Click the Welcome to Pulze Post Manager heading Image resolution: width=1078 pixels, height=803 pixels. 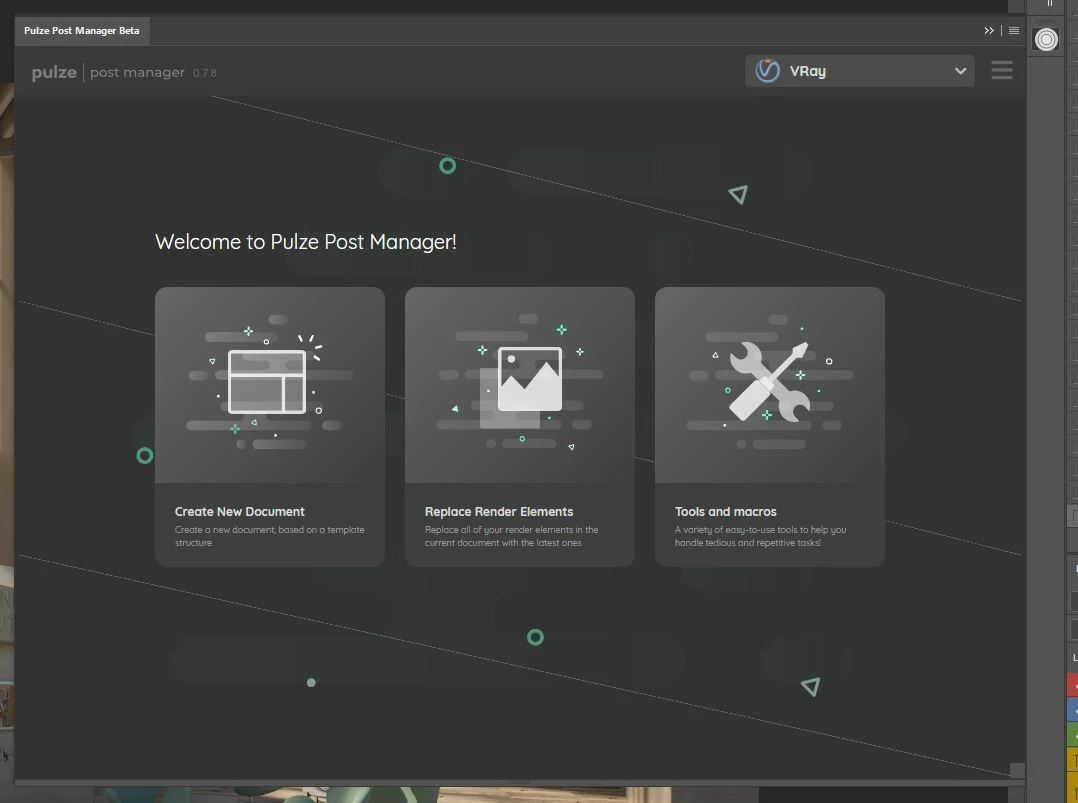pos(306,242)
